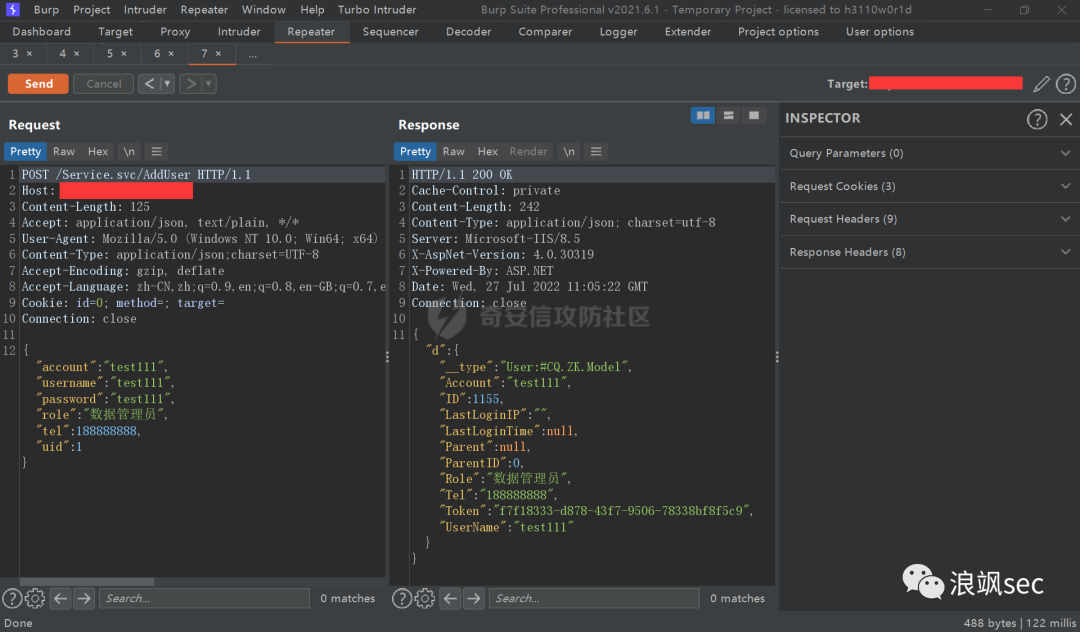
Task: Close the Inspector panel
Action: [x=1066, y=119]
